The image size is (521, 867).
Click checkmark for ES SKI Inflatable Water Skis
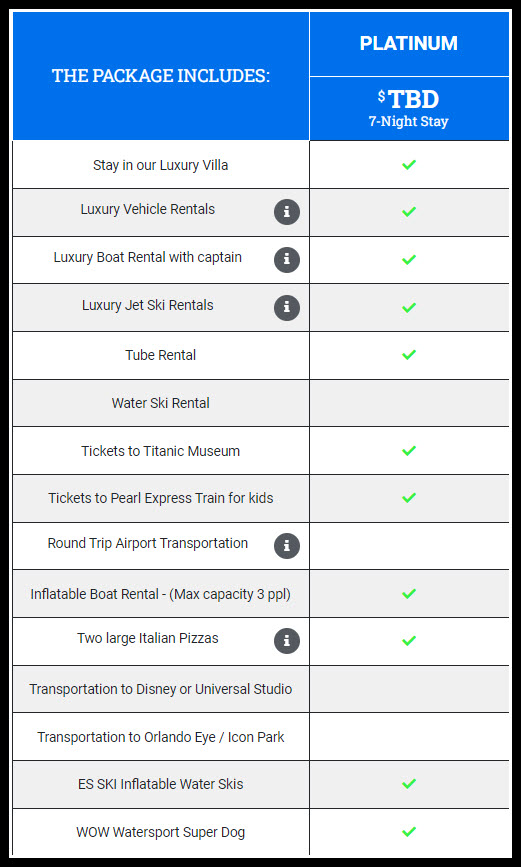409,784
